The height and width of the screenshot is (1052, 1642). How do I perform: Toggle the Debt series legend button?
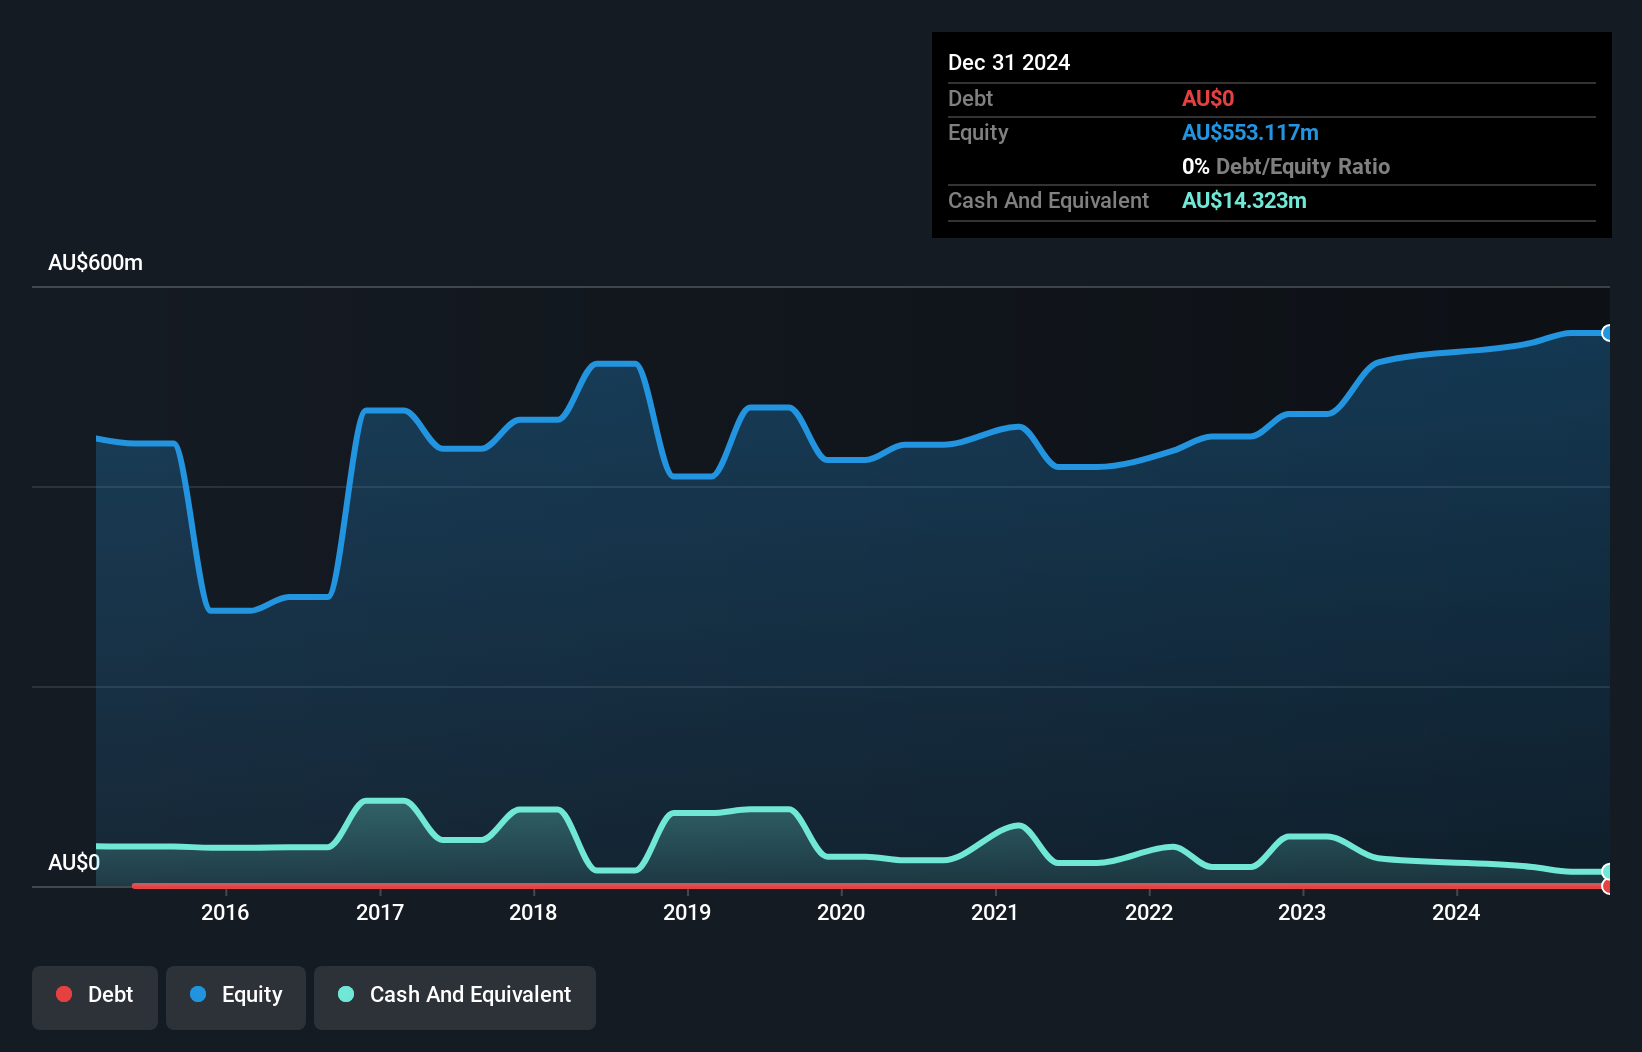click(x=95, y=997)
